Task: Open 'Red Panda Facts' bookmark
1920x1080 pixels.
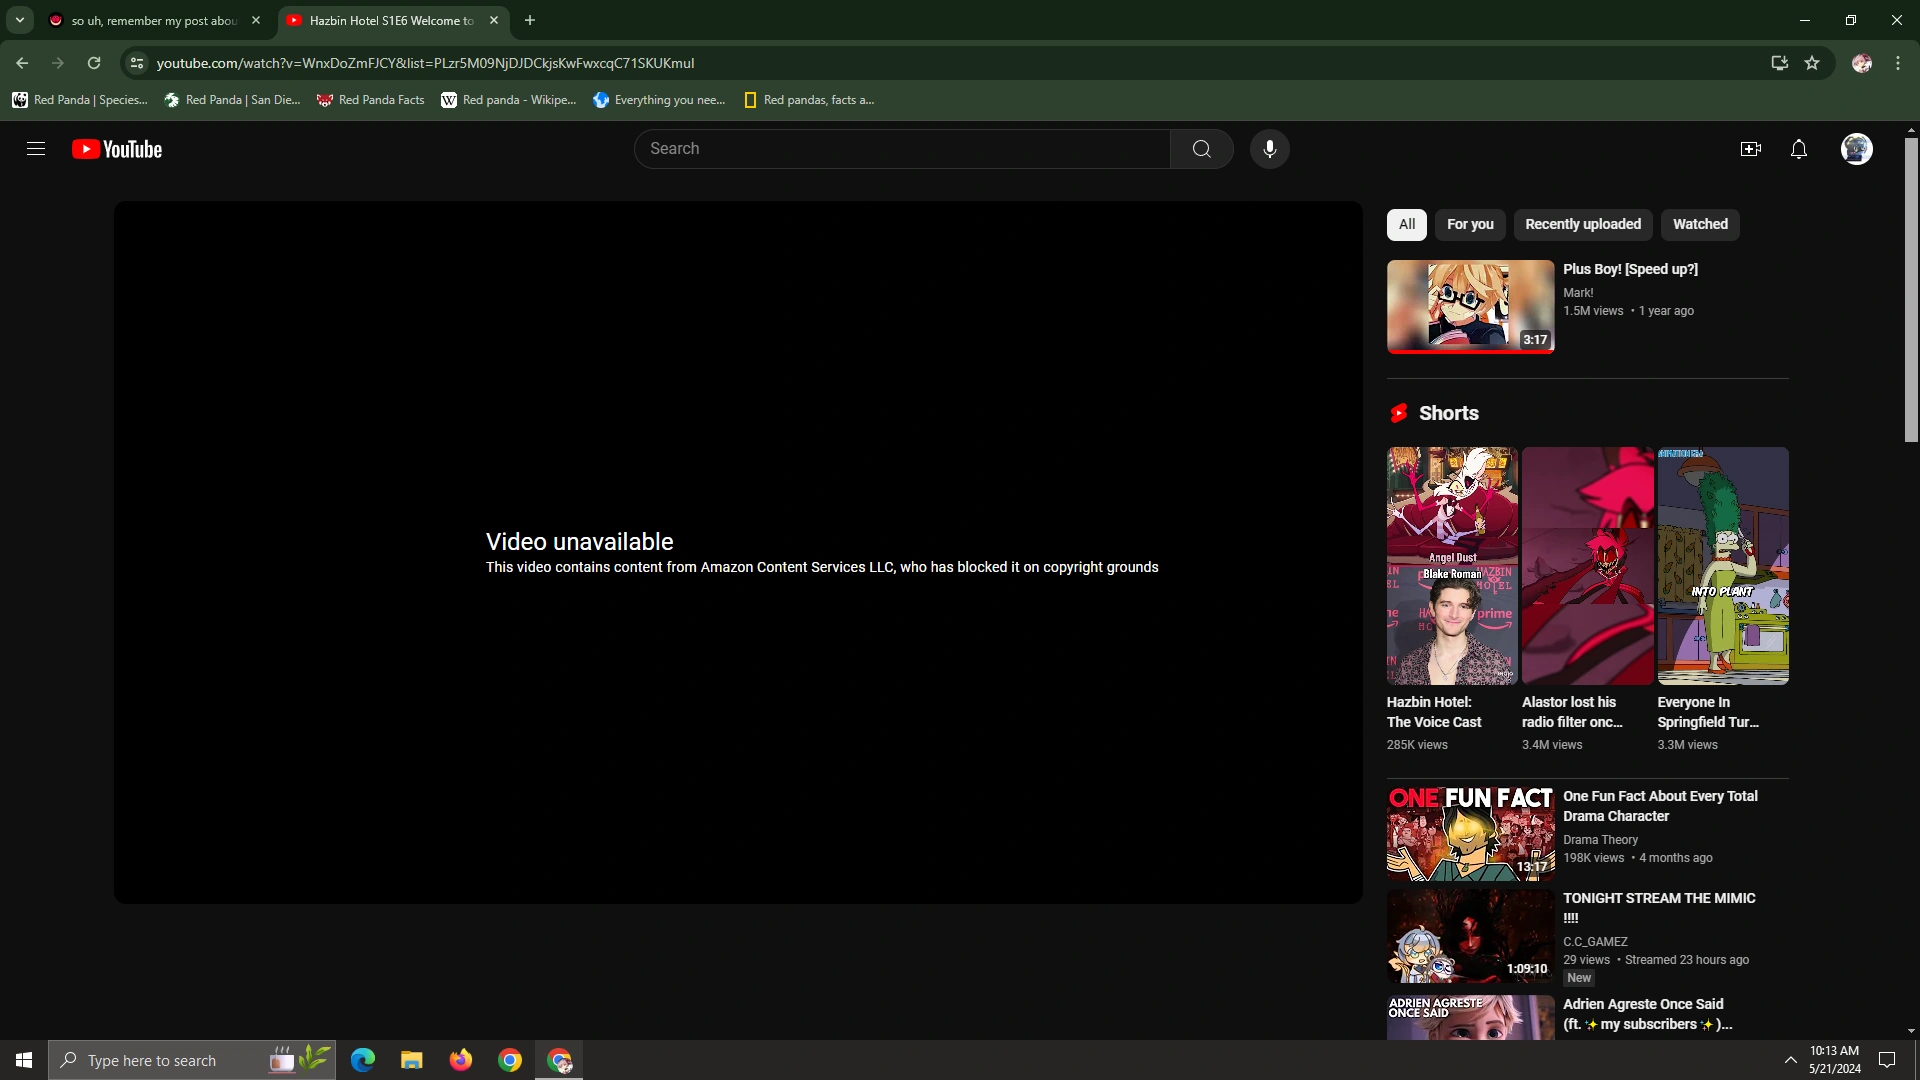Action: pos(370,100)
